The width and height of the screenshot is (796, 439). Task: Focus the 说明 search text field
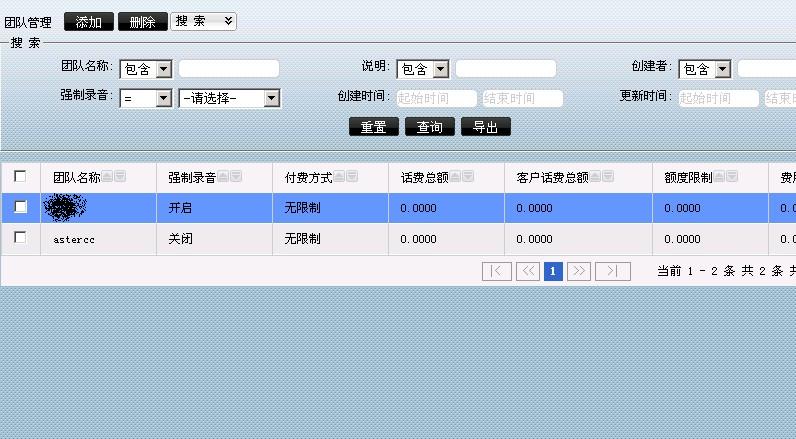coord(506,69)
